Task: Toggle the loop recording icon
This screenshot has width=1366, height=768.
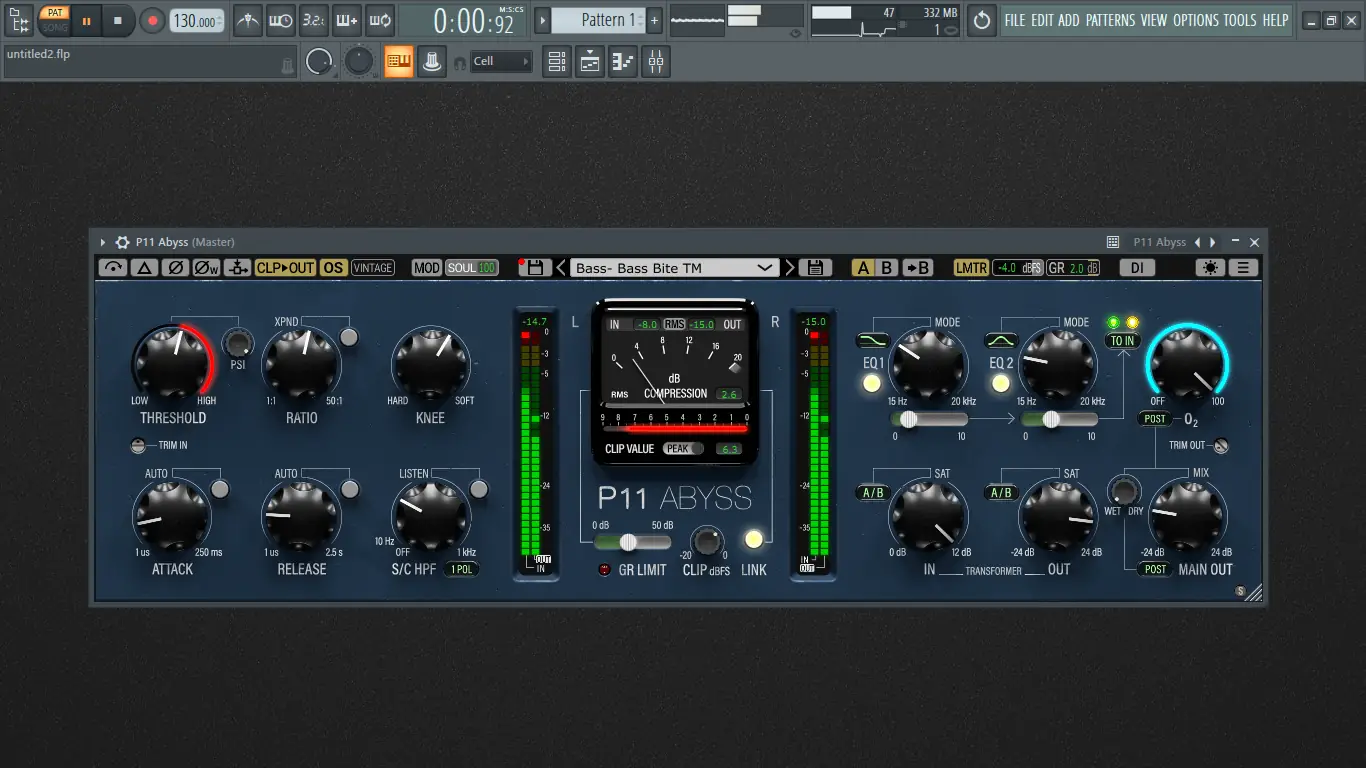Action: point(380,20)
